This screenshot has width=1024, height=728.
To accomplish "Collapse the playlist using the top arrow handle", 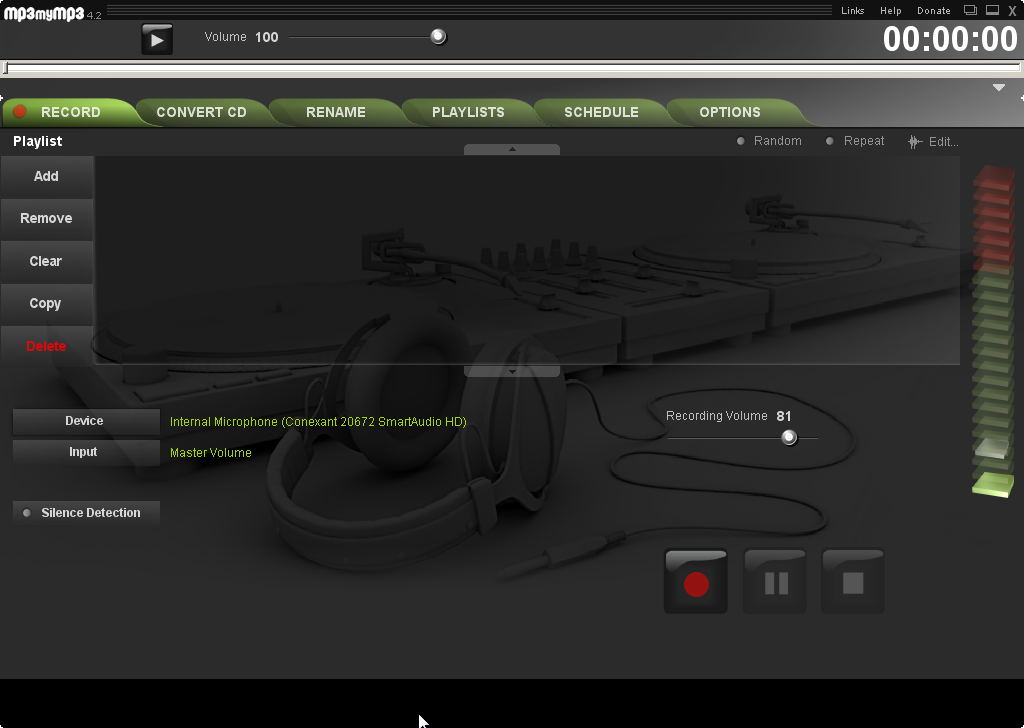I will click(x=512, y=150).
